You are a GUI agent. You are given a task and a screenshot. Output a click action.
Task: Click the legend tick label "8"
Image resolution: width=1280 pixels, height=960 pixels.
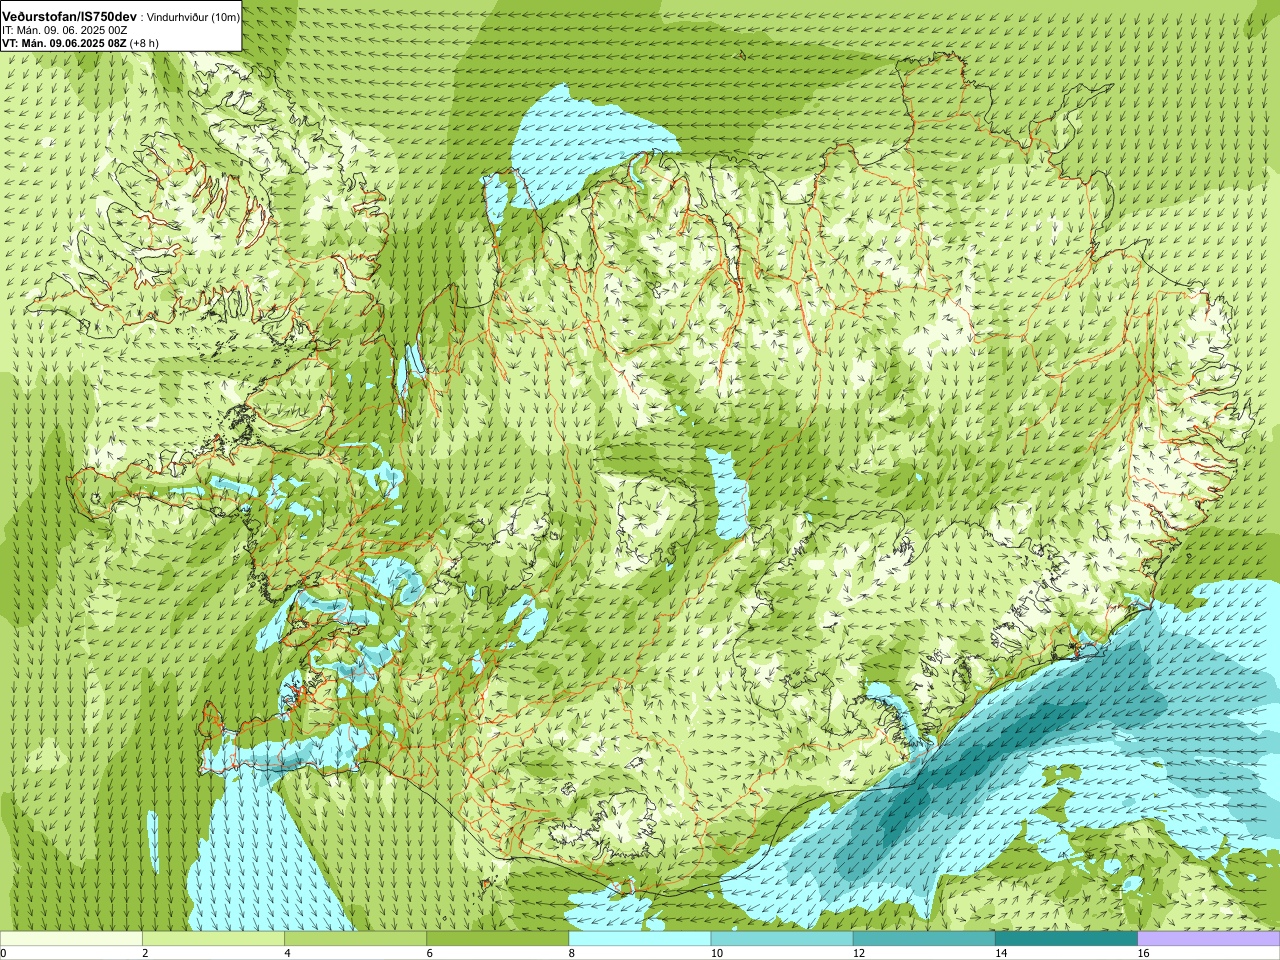[572, 953]
